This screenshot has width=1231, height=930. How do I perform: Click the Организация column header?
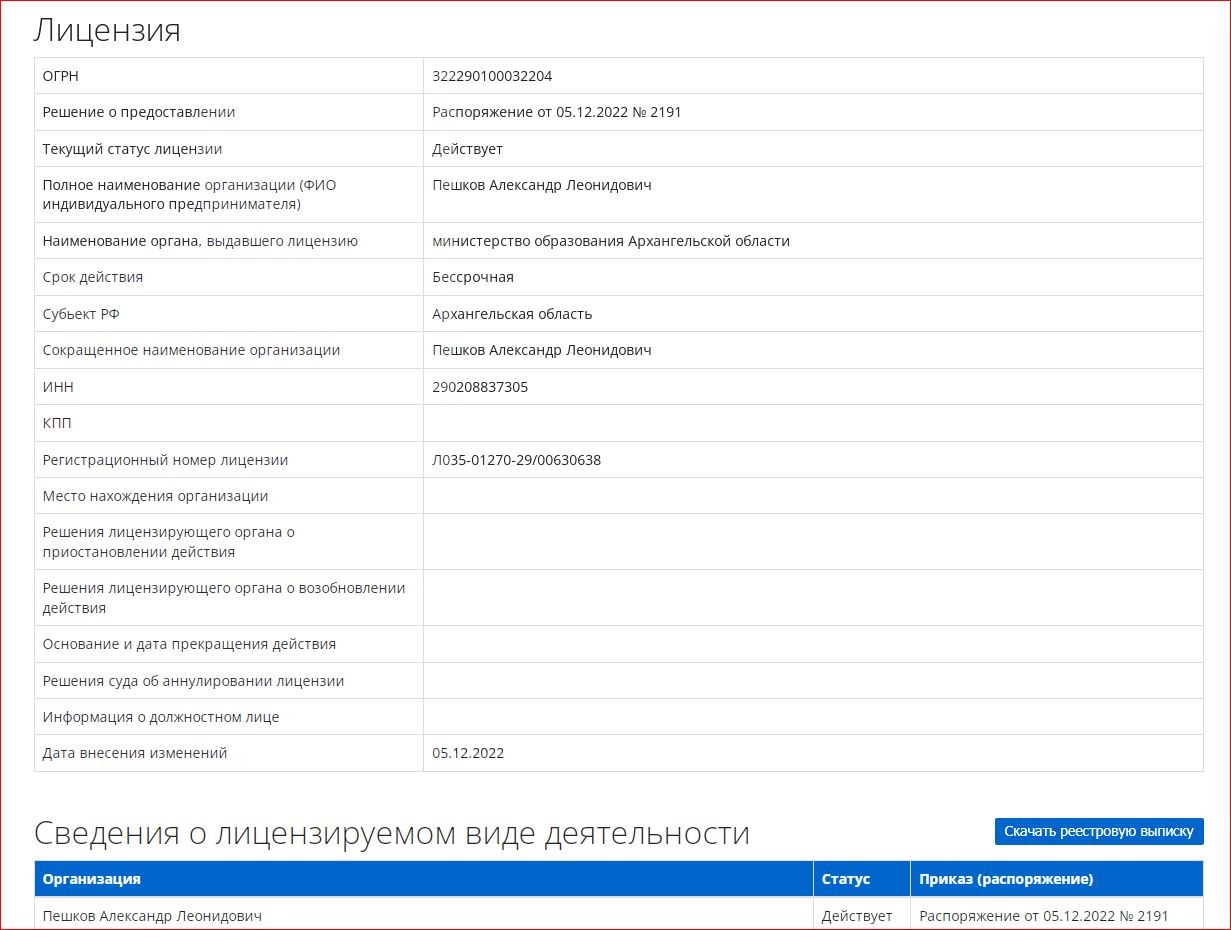pos(91,879)
